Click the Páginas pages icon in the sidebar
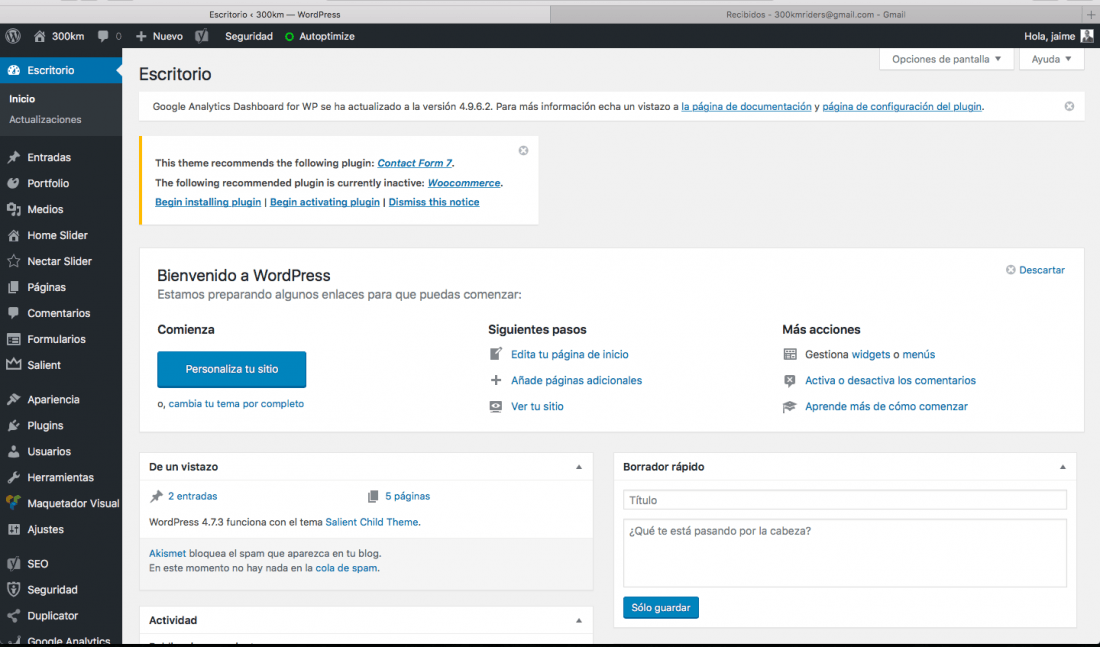Screen dimensions: 1100x647 click(13, 287)
